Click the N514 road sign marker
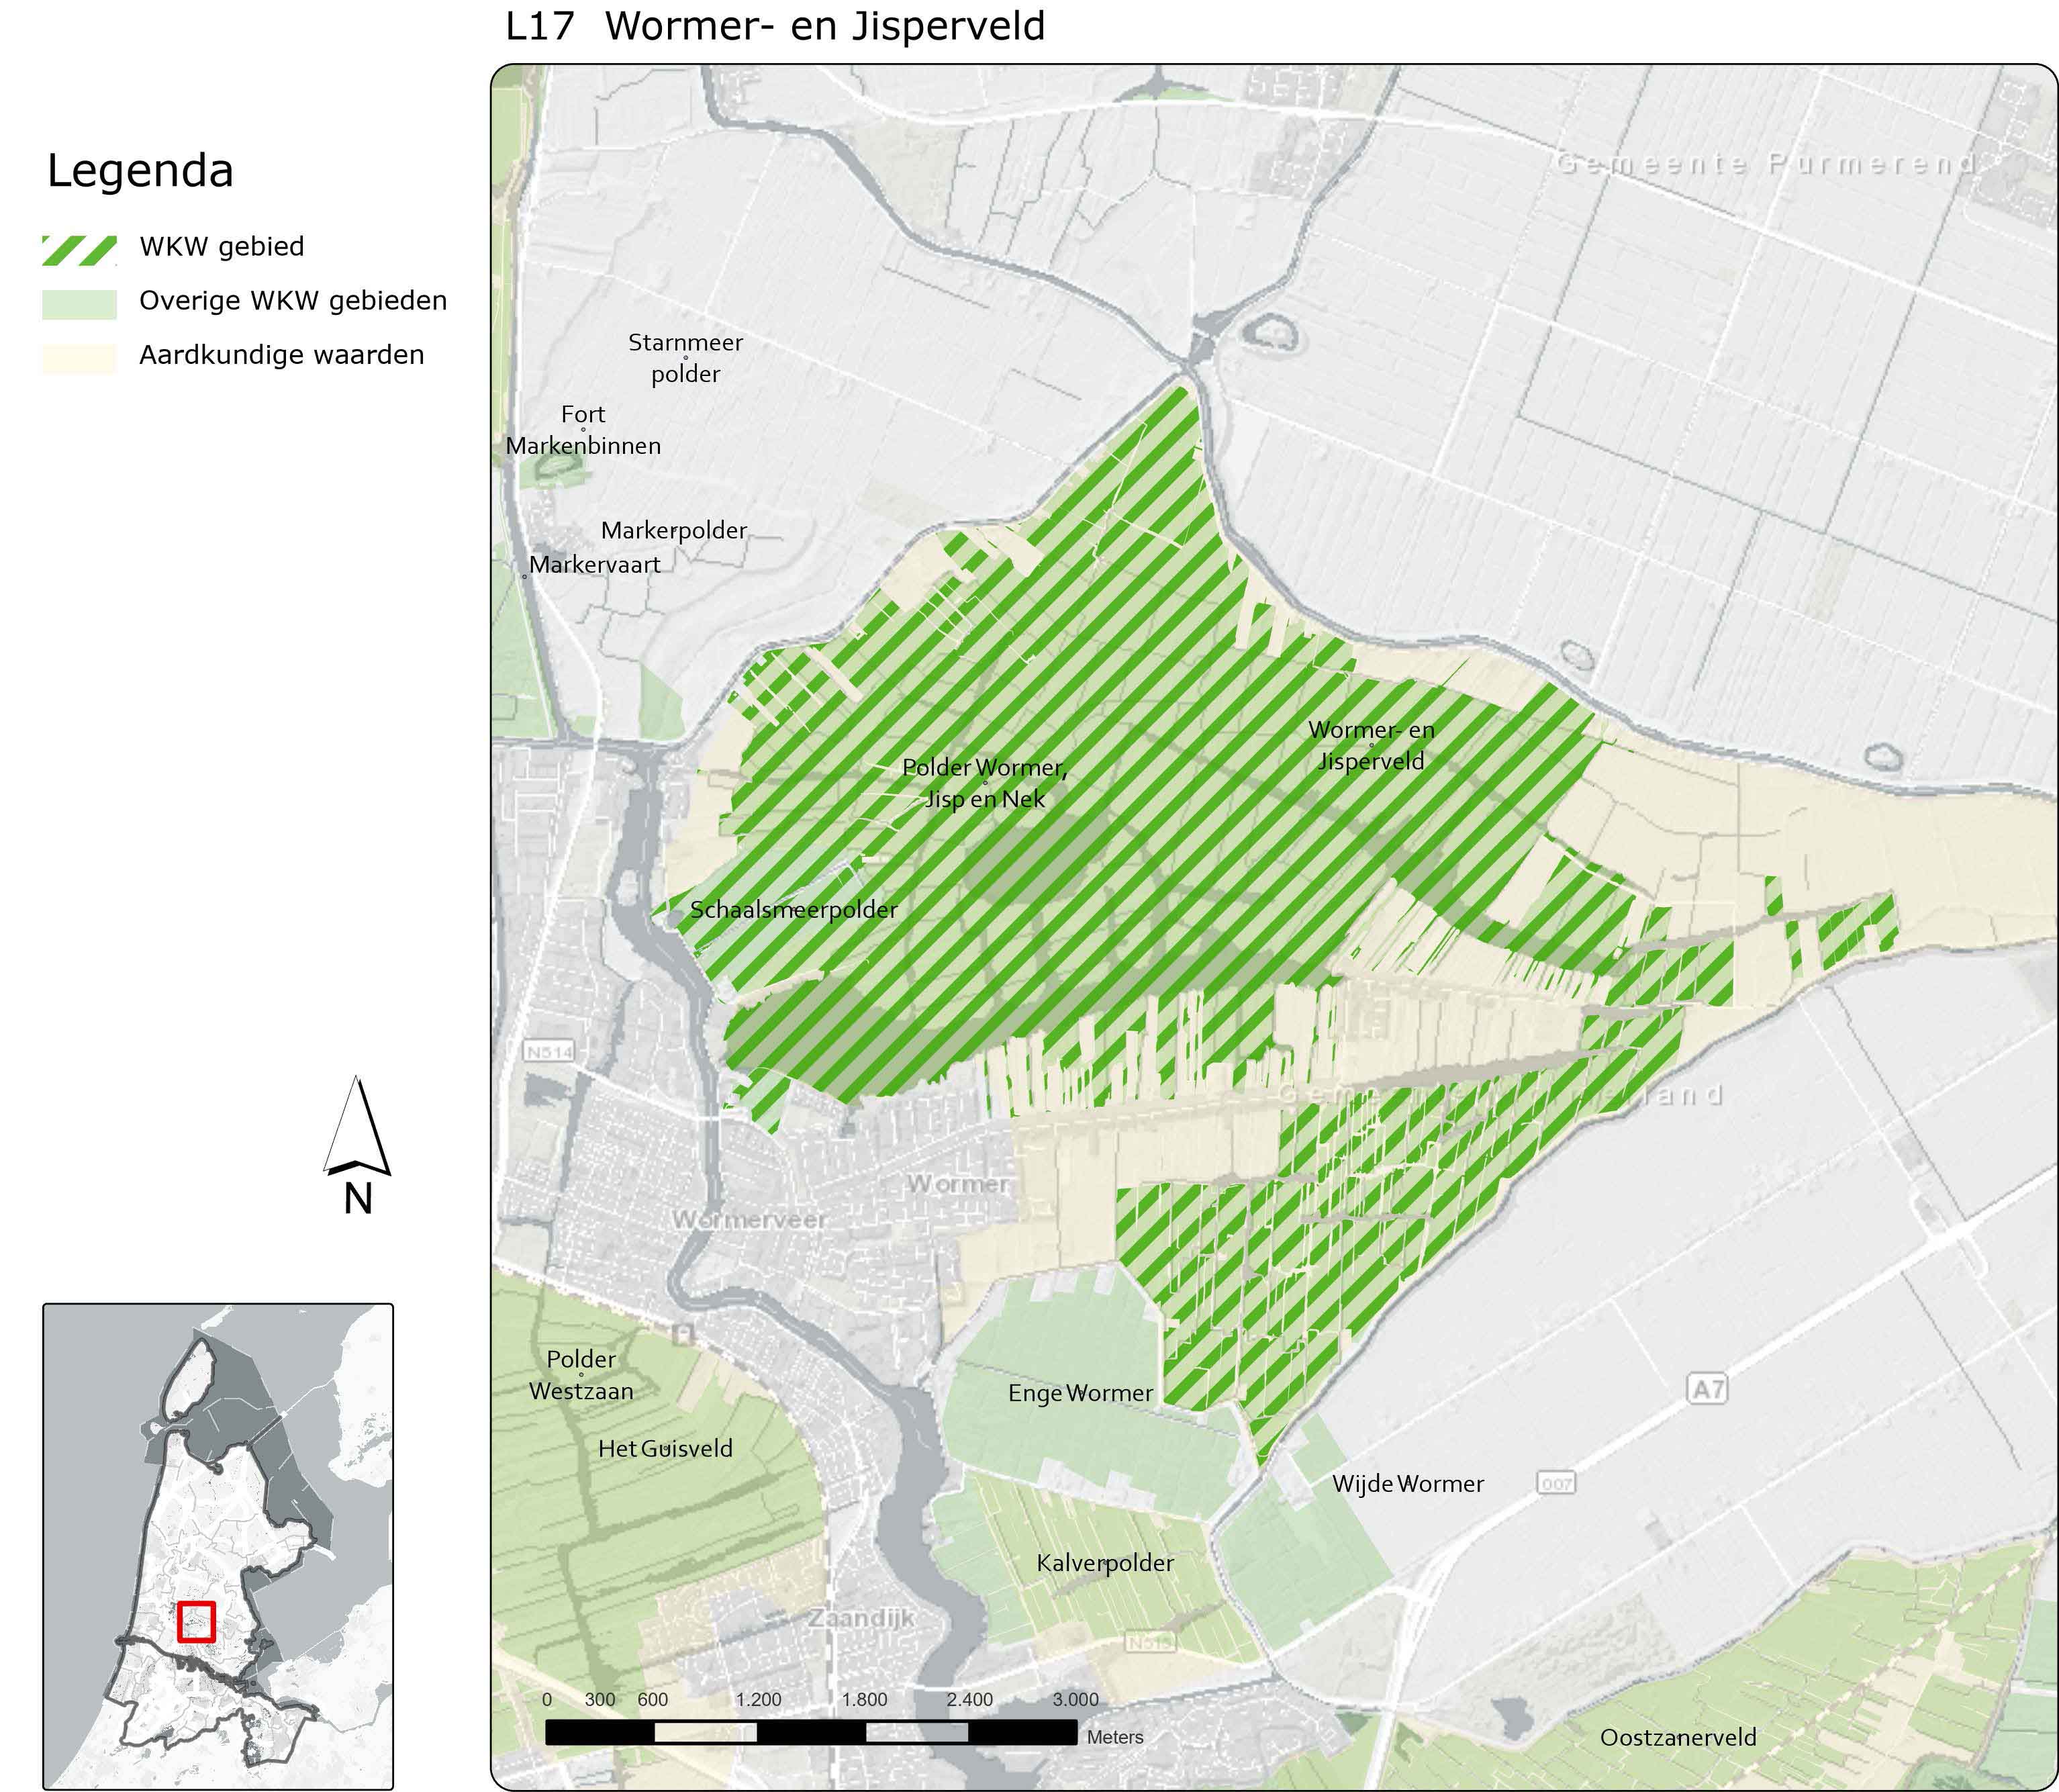 coord(549,1051)
